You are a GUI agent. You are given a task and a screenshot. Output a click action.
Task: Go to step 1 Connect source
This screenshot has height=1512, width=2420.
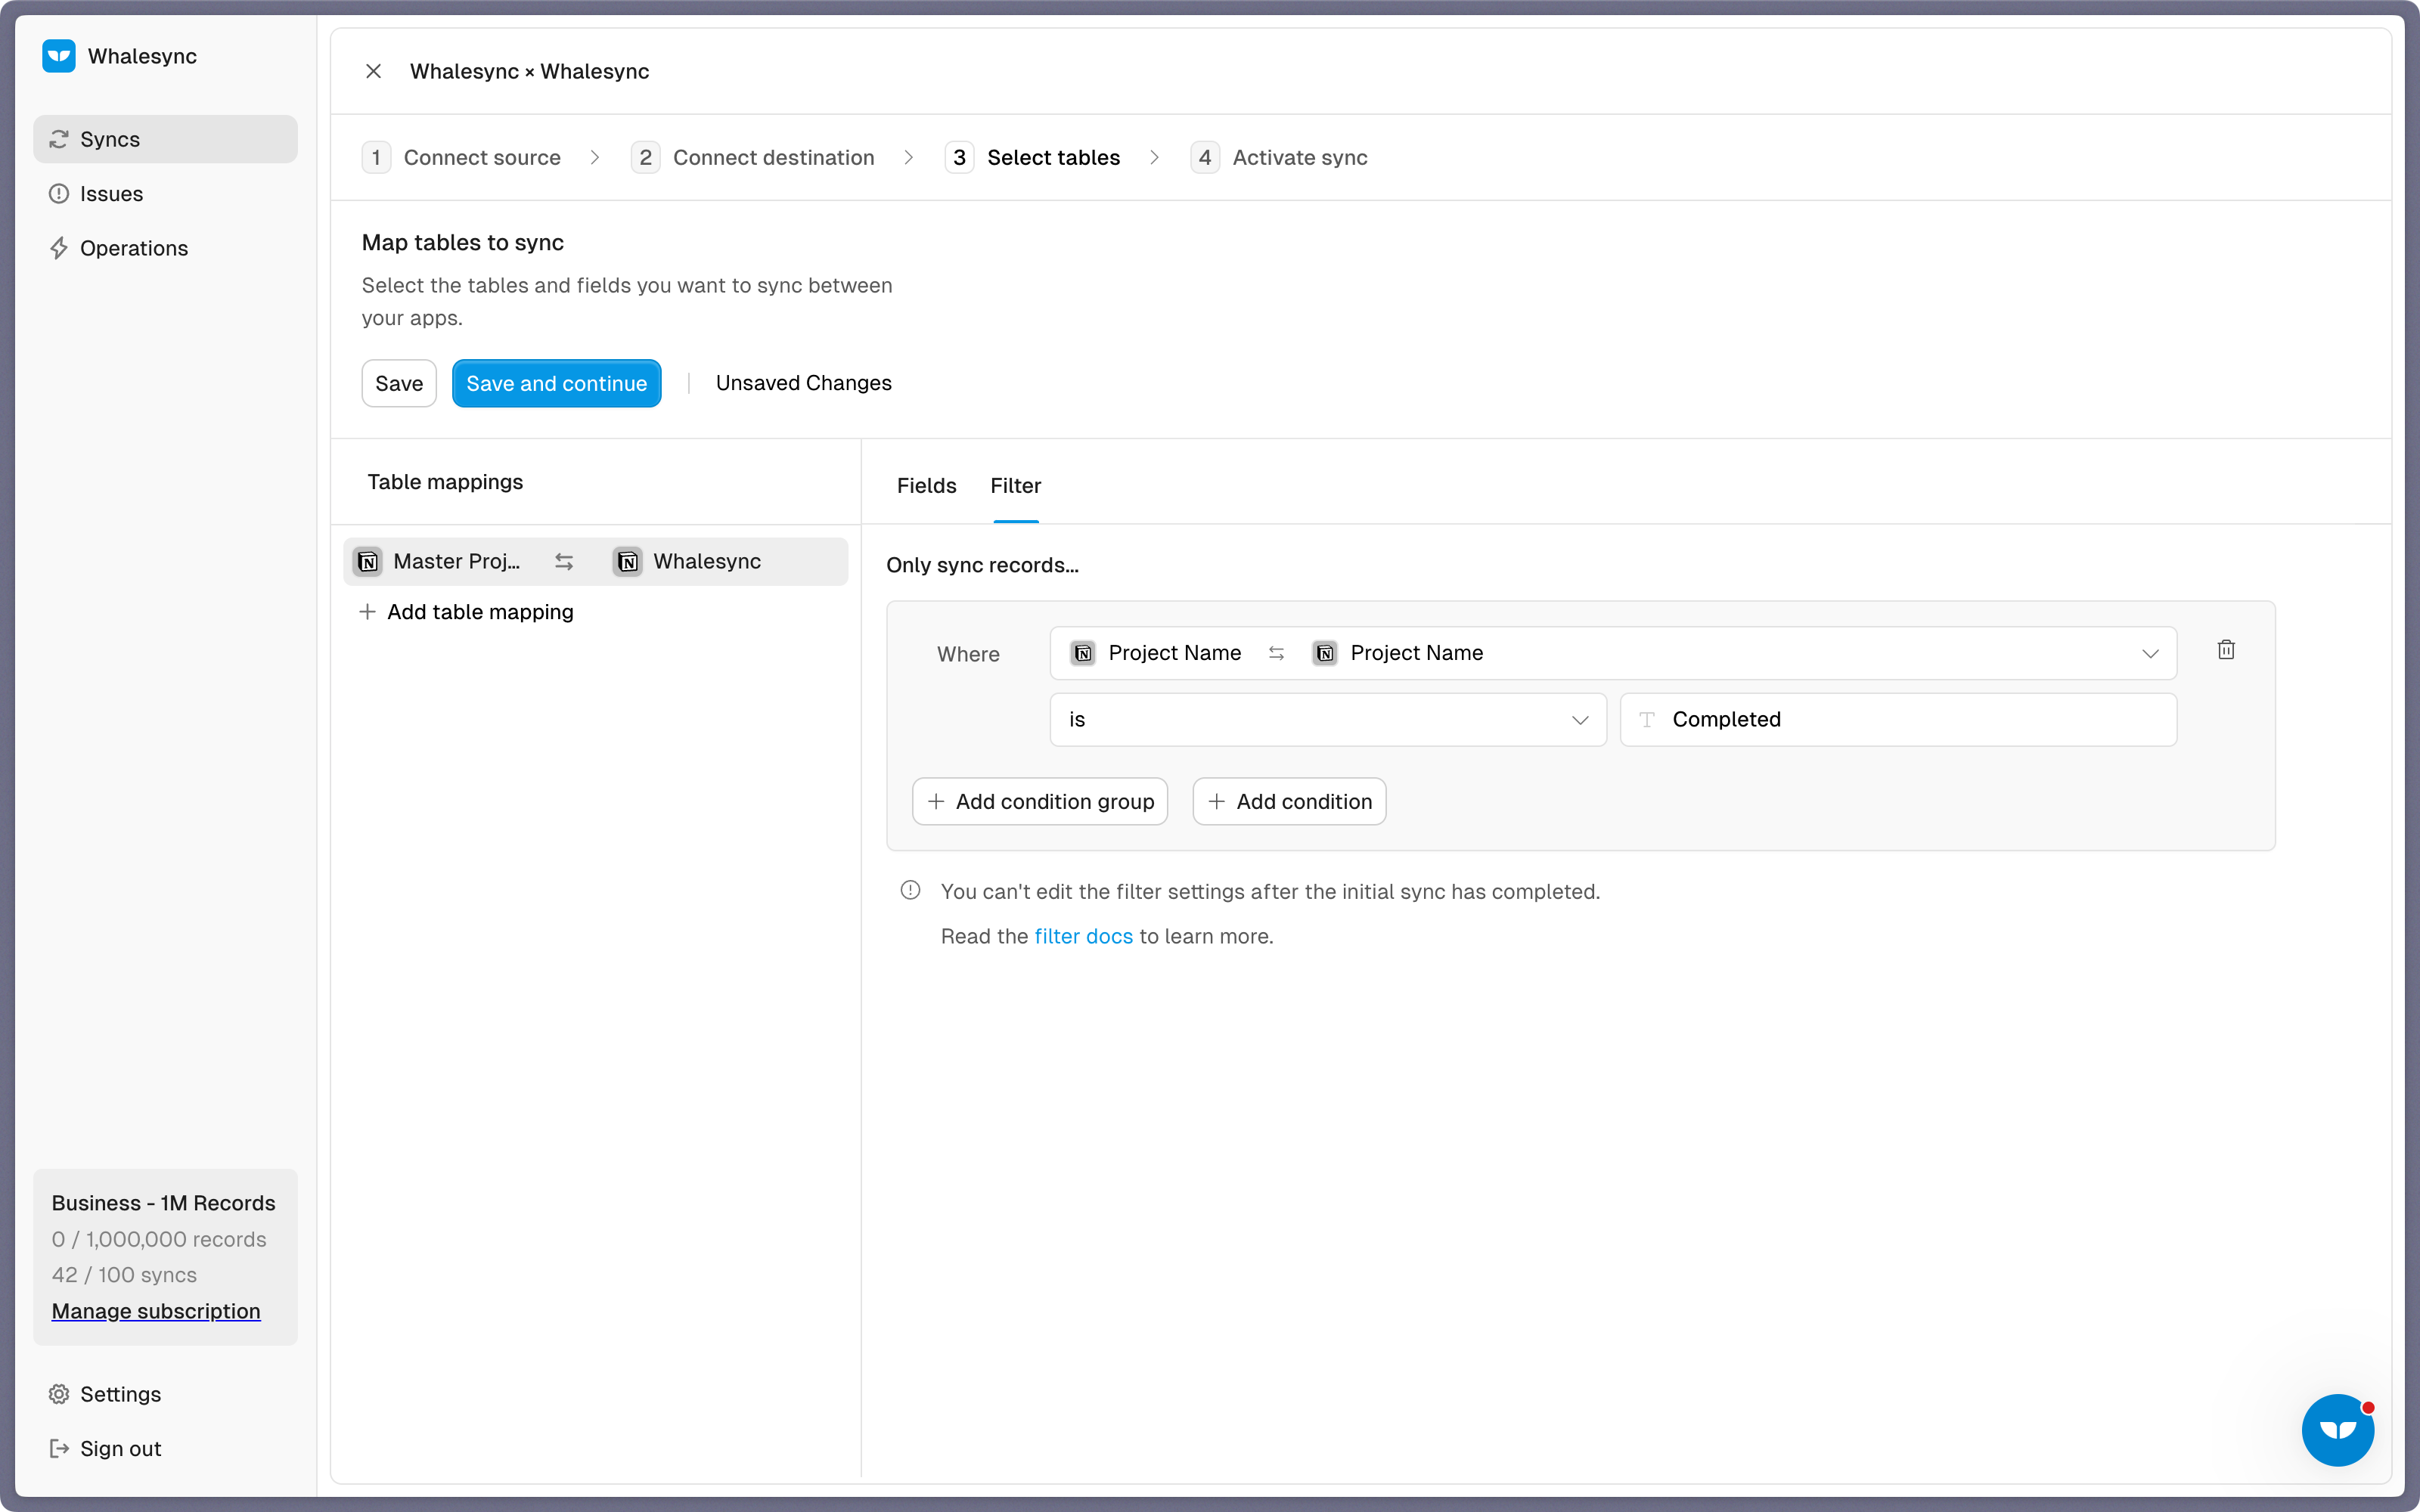coord(461,158)
